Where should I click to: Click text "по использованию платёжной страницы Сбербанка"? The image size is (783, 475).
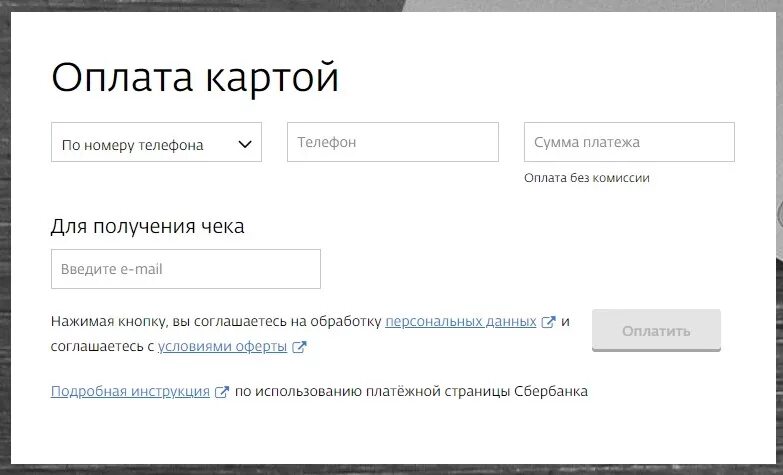(411, 391)
